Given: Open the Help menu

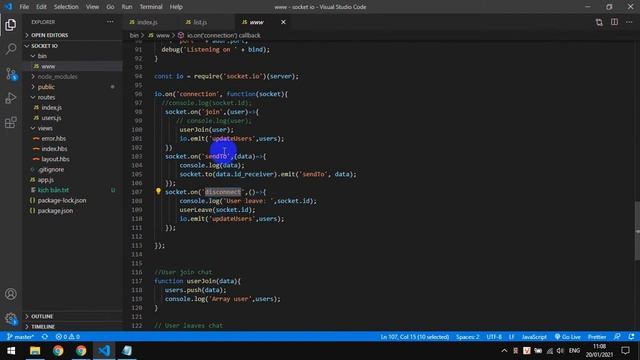Looking at the screenshot, I should (x=176, y=7).
